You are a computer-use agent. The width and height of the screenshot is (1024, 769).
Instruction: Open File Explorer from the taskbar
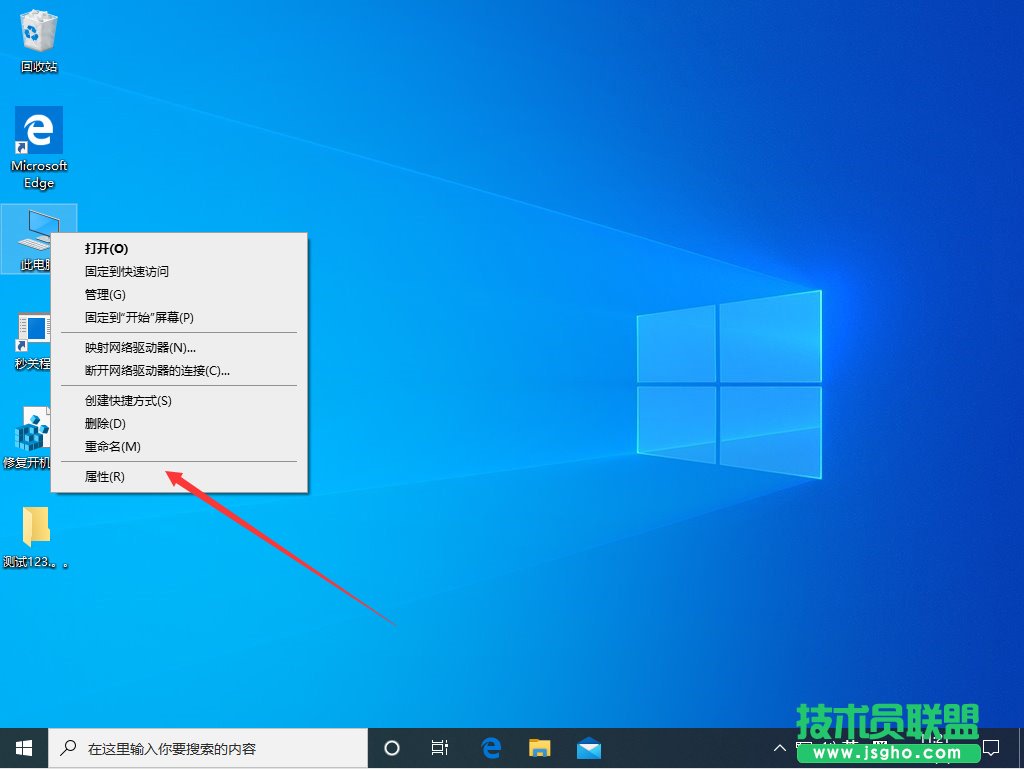click(x=539, y=747)
